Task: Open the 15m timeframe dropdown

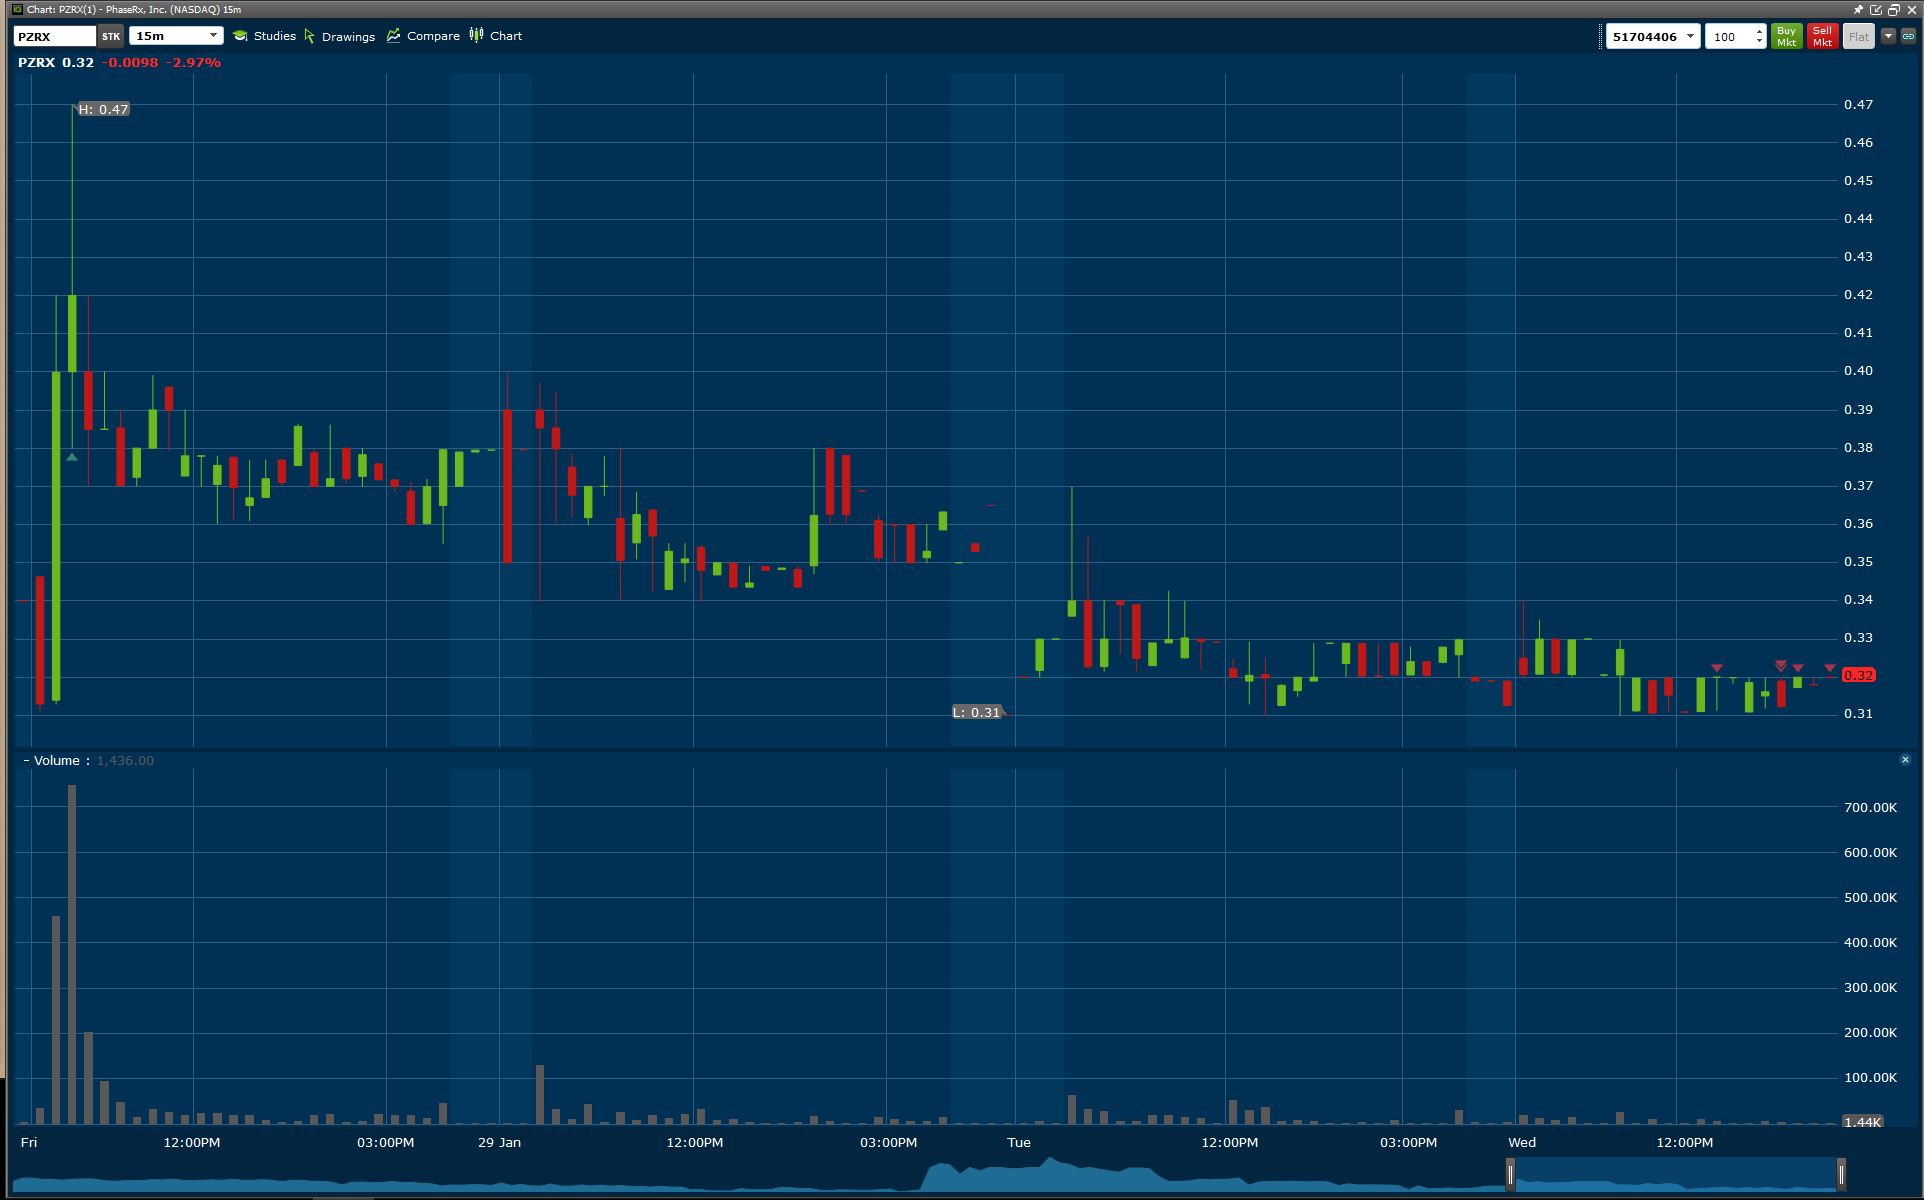Action: point(213,36)
